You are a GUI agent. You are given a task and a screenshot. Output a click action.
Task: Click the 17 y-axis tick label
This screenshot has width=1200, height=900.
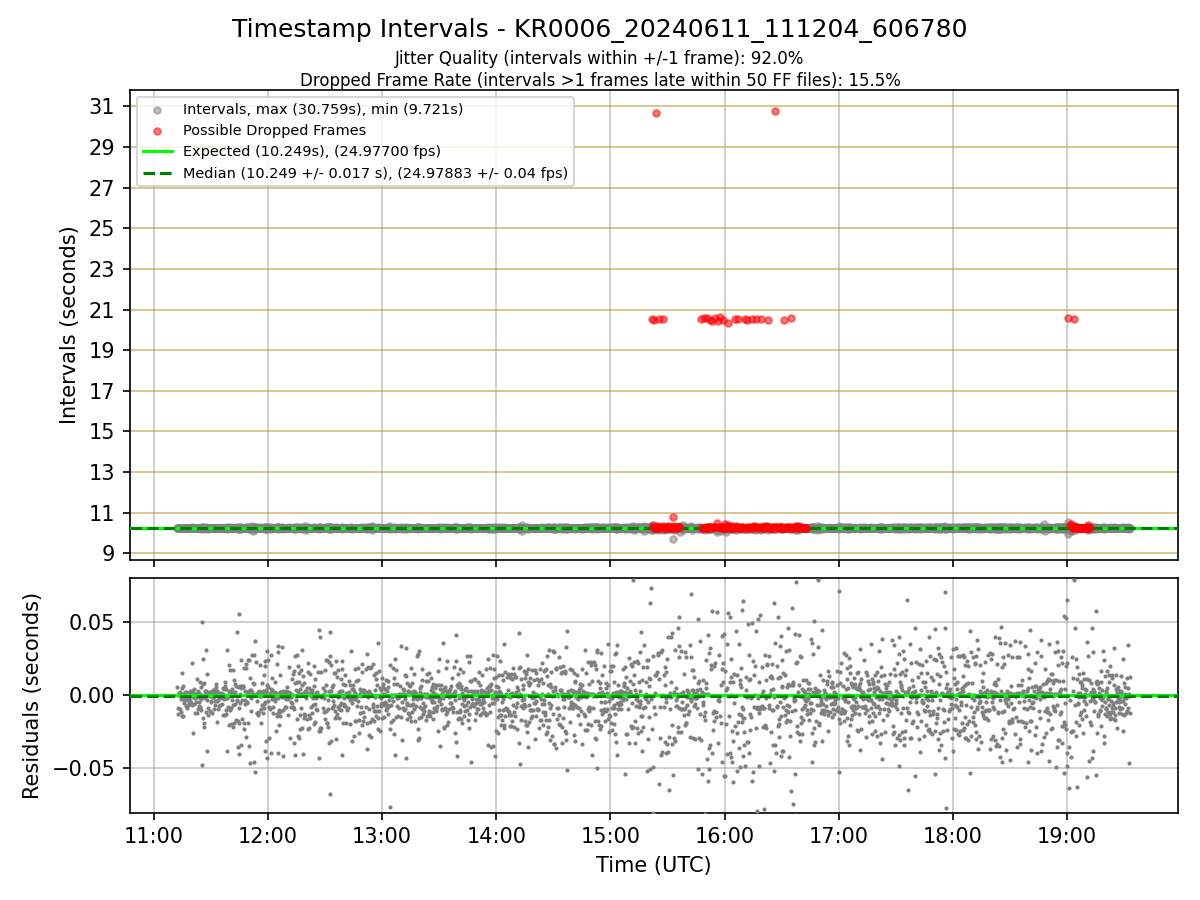click(103, 391)
